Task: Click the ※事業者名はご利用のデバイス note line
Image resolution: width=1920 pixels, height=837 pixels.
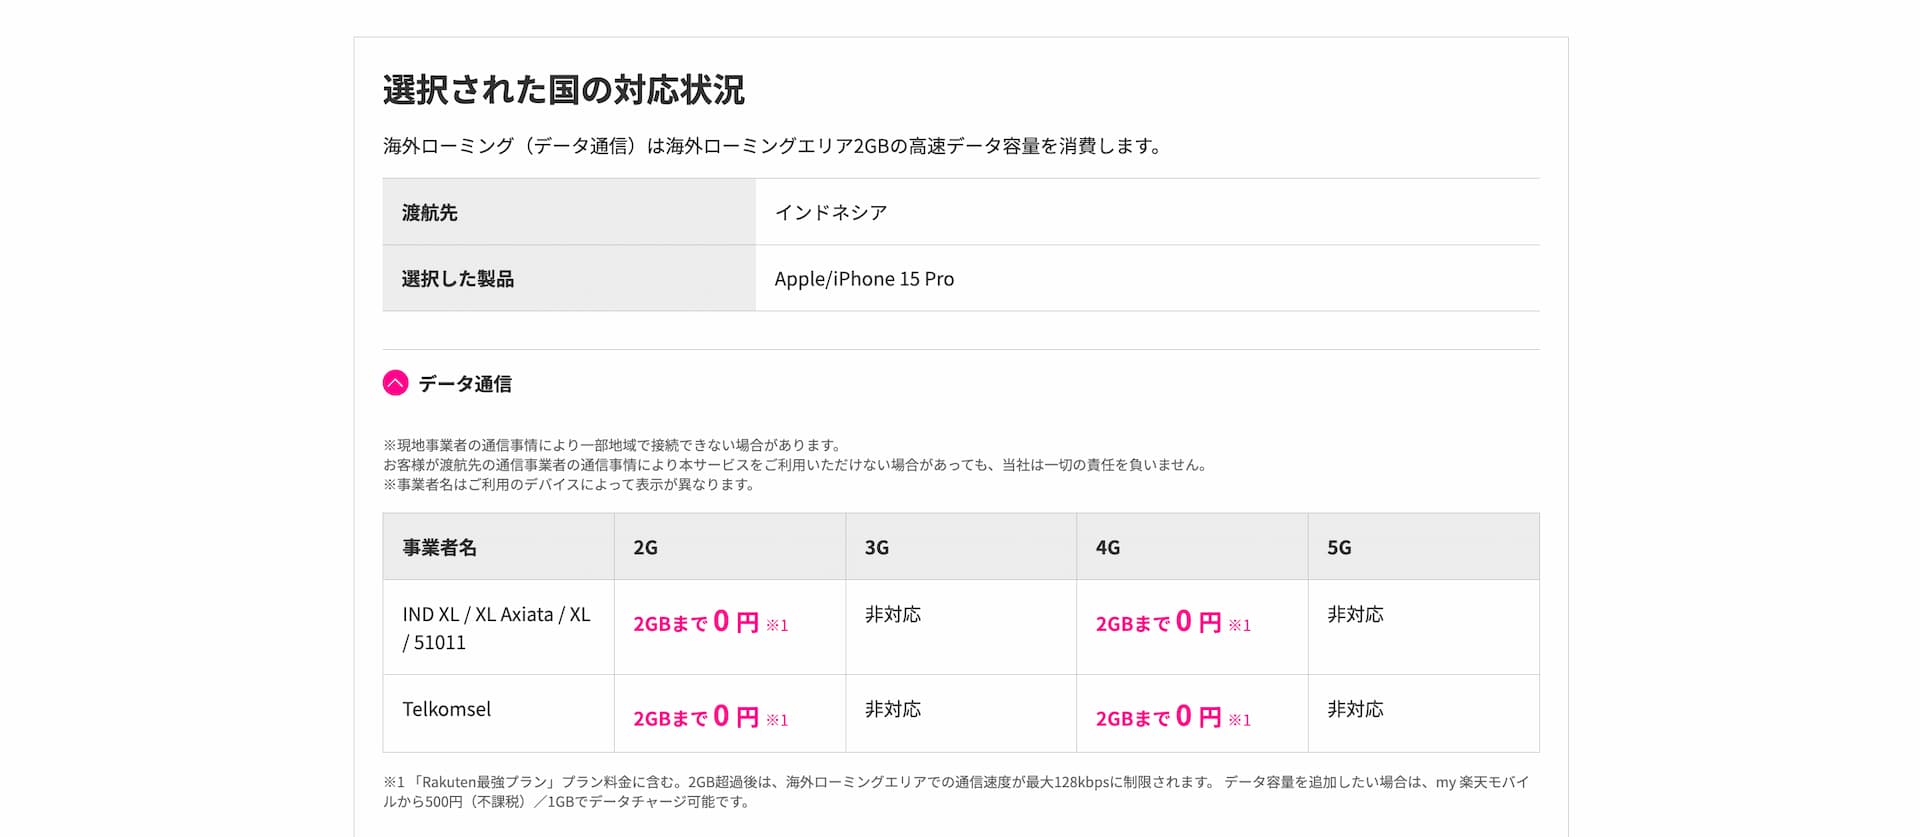Action: click(x=570, y=485)
